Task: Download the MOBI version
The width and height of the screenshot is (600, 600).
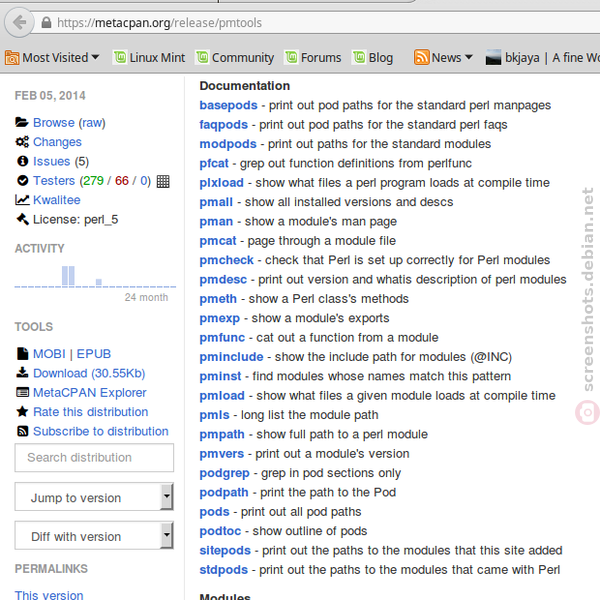Action: coord(49,354)
